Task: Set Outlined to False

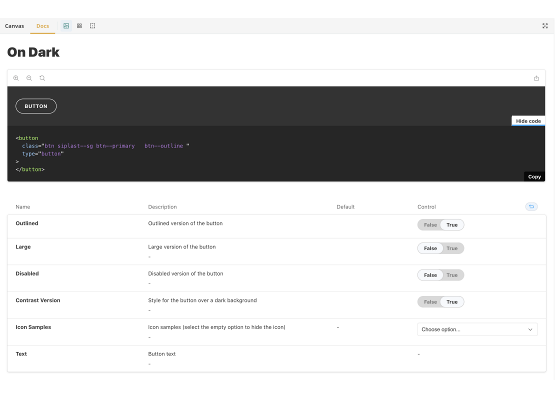Action: click(430, 225)
